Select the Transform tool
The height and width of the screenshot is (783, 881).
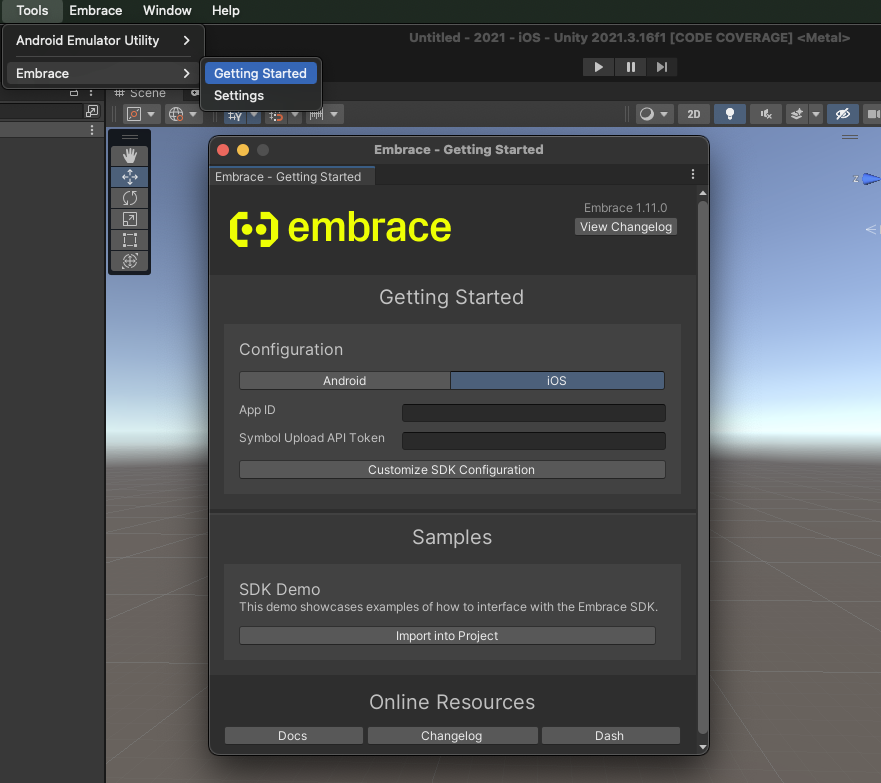130,261
